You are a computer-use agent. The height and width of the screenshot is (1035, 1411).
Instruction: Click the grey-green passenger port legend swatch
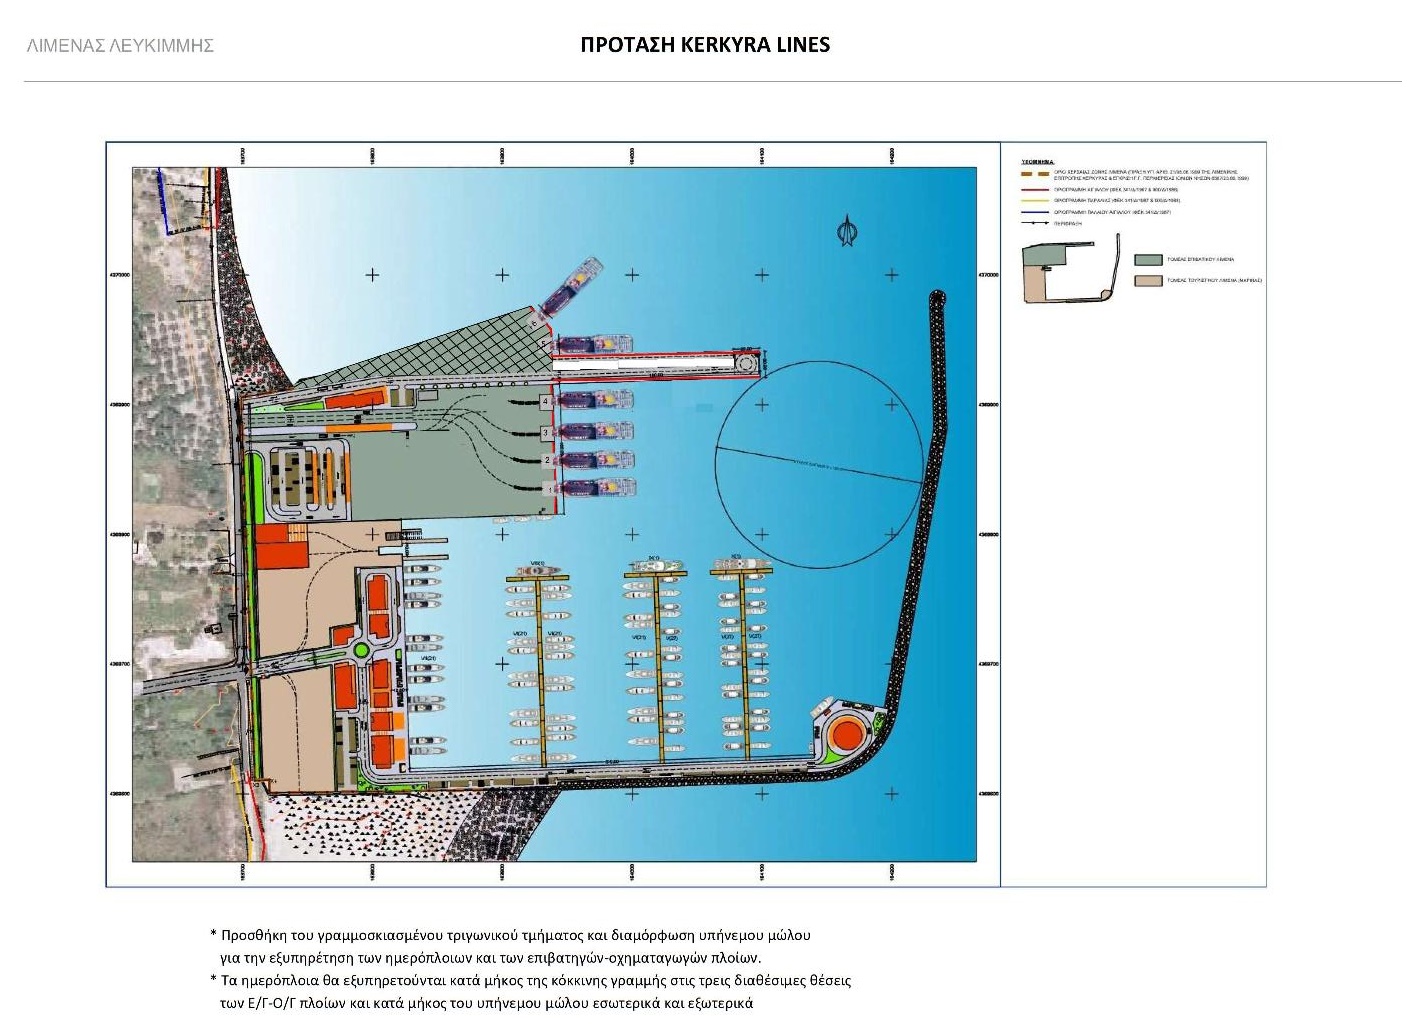pos(1149,260)
